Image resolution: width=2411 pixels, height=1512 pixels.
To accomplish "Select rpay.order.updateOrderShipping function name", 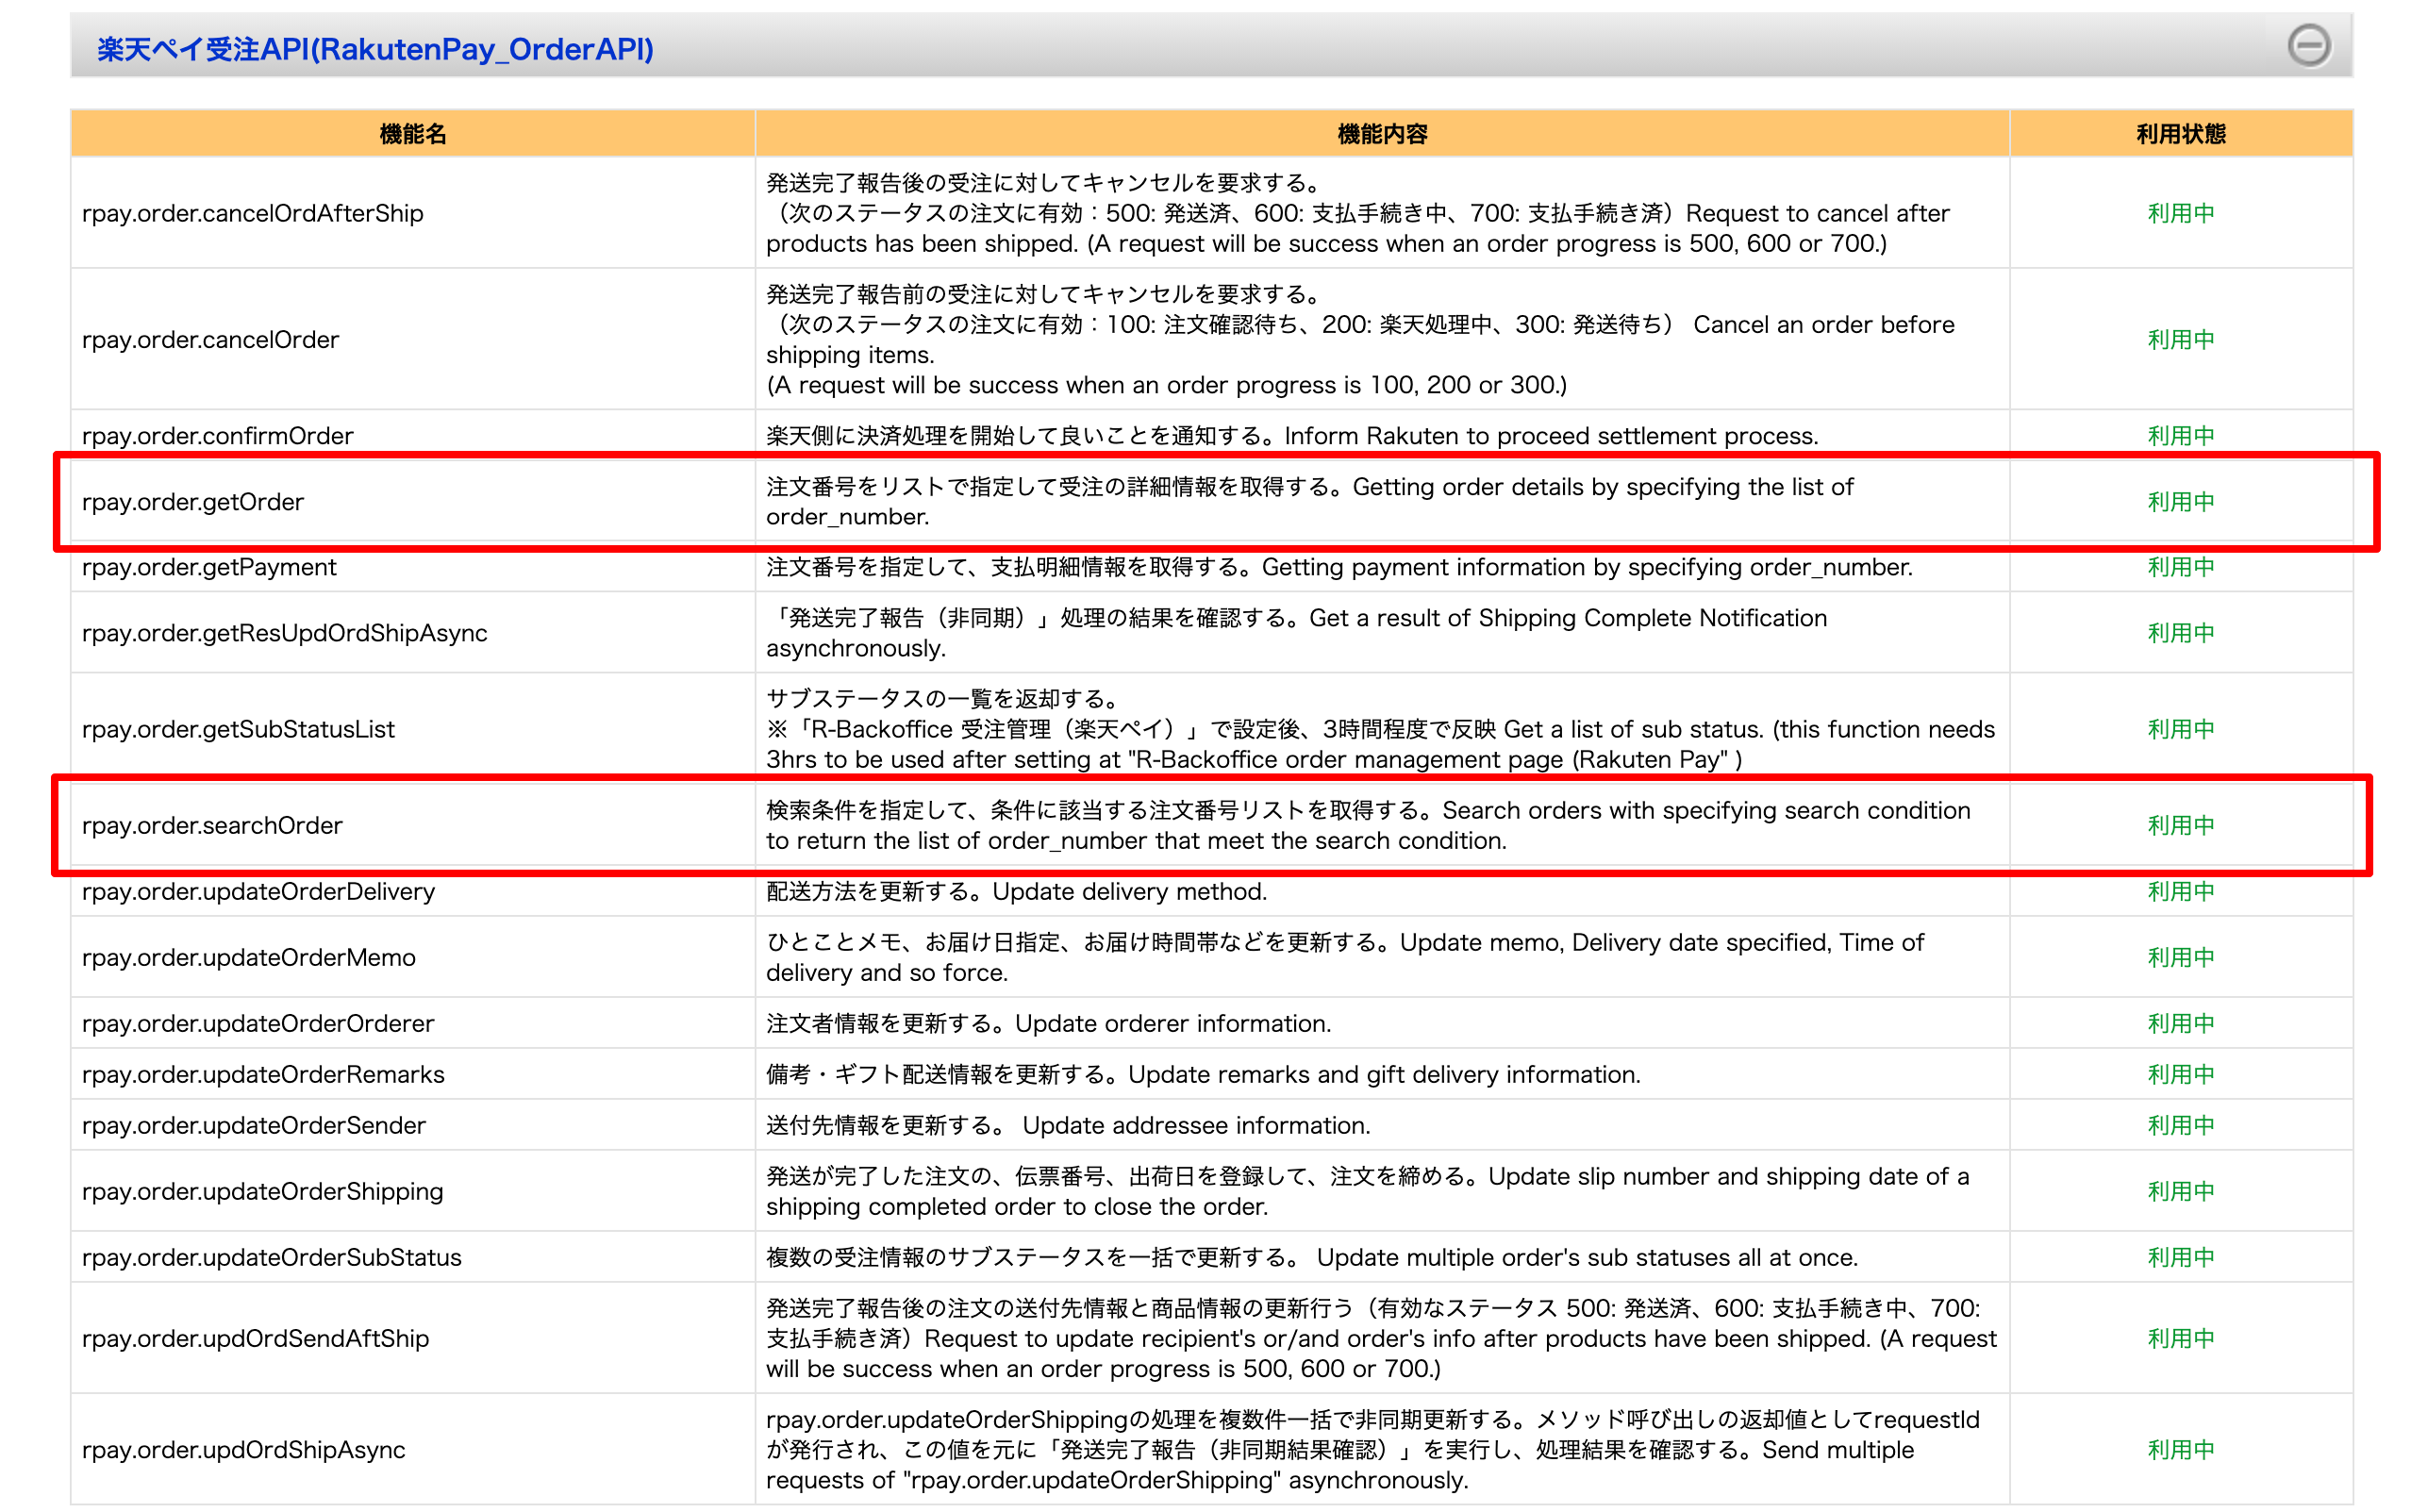I will (x=262, y=1192).
